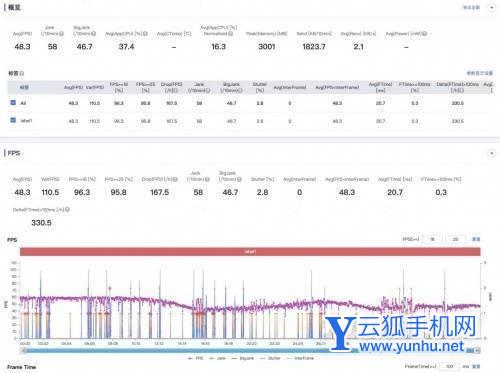The image size is (500, 373).
Task: Click the overview value 1823.7
Action: (314, 47)
